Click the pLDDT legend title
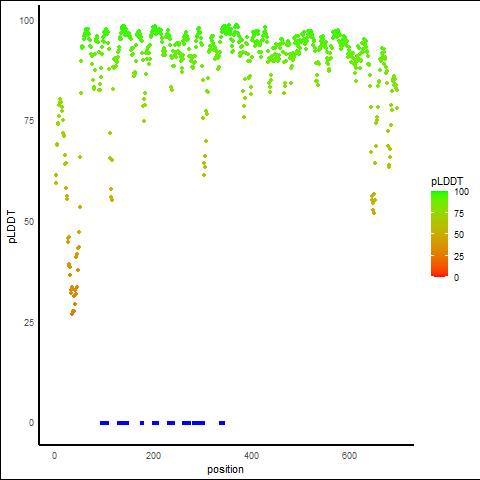Screen dimensions: 480x480 [x=447, y=182]
